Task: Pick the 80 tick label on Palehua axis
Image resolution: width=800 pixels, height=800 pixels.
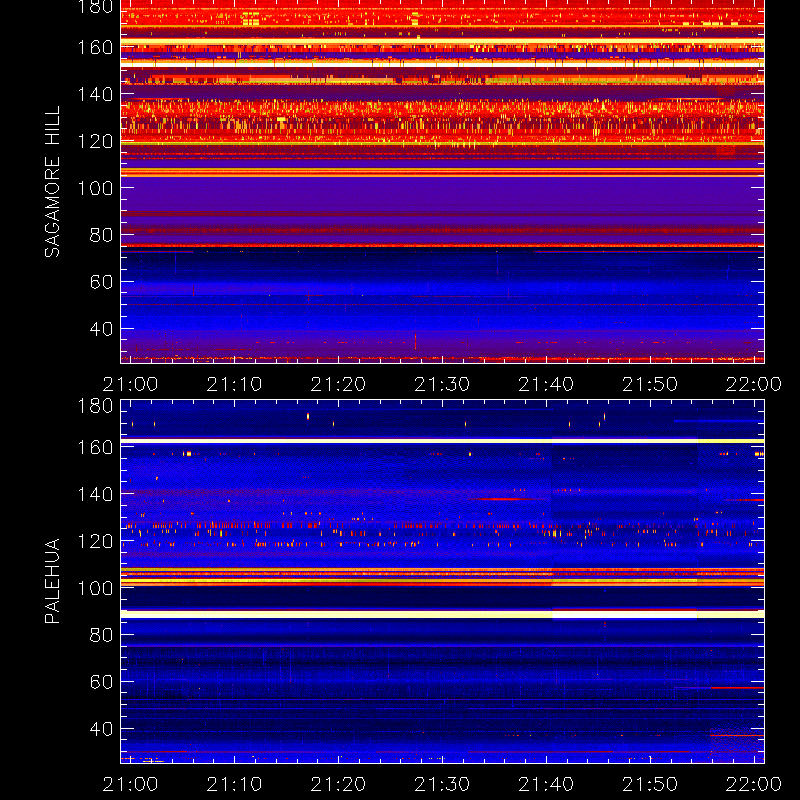Action: tap(101, 635)
